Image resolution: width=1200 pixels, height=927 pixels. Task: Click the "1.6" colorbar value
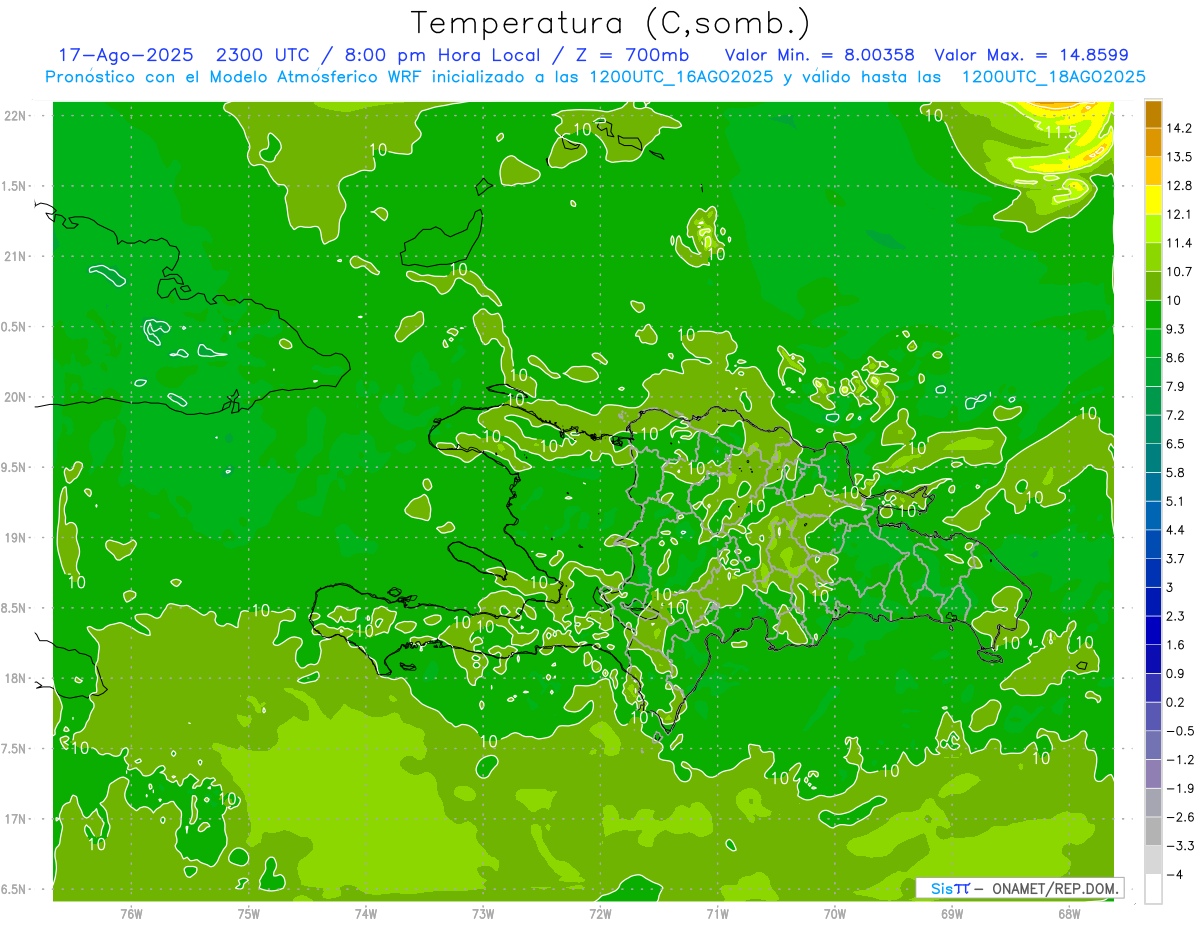[x=1176, y=645]
